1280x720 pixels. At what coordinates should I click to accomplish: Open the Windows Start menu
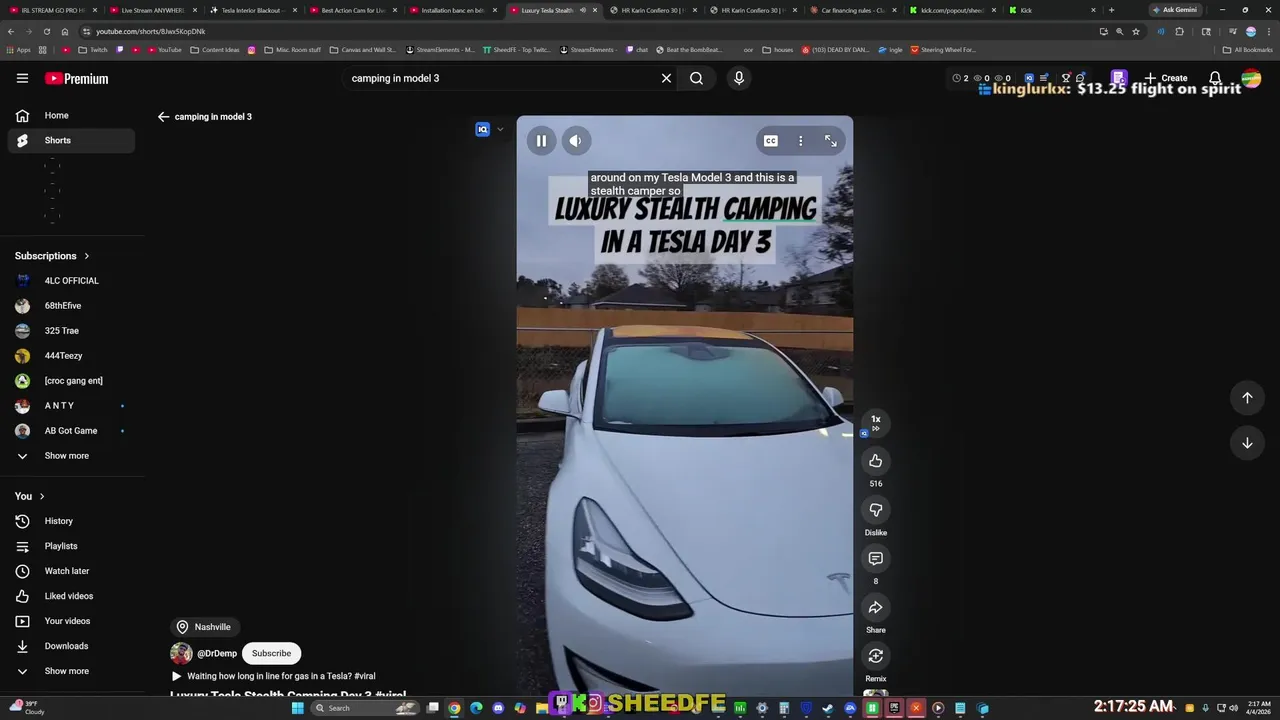(x=297, y=708)
